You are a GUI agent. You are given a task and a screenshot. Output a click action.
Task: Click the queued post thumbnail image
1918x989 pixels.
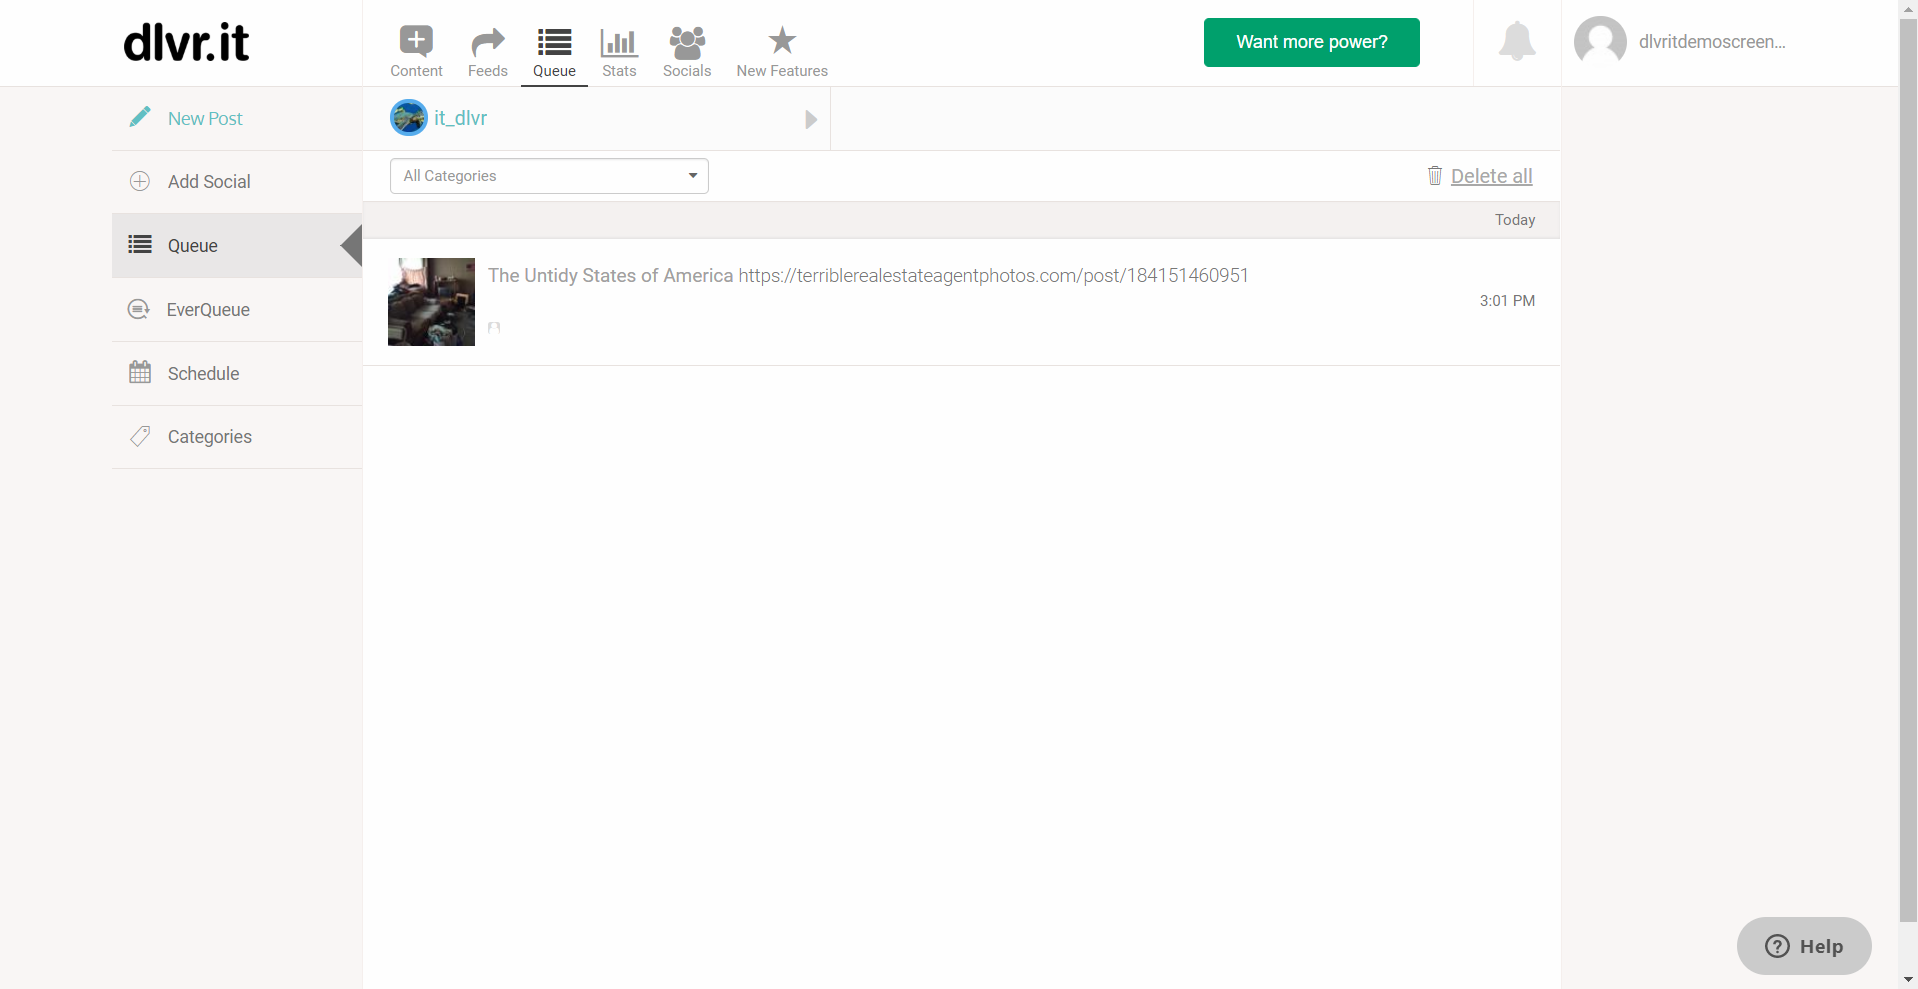[431, 302]
